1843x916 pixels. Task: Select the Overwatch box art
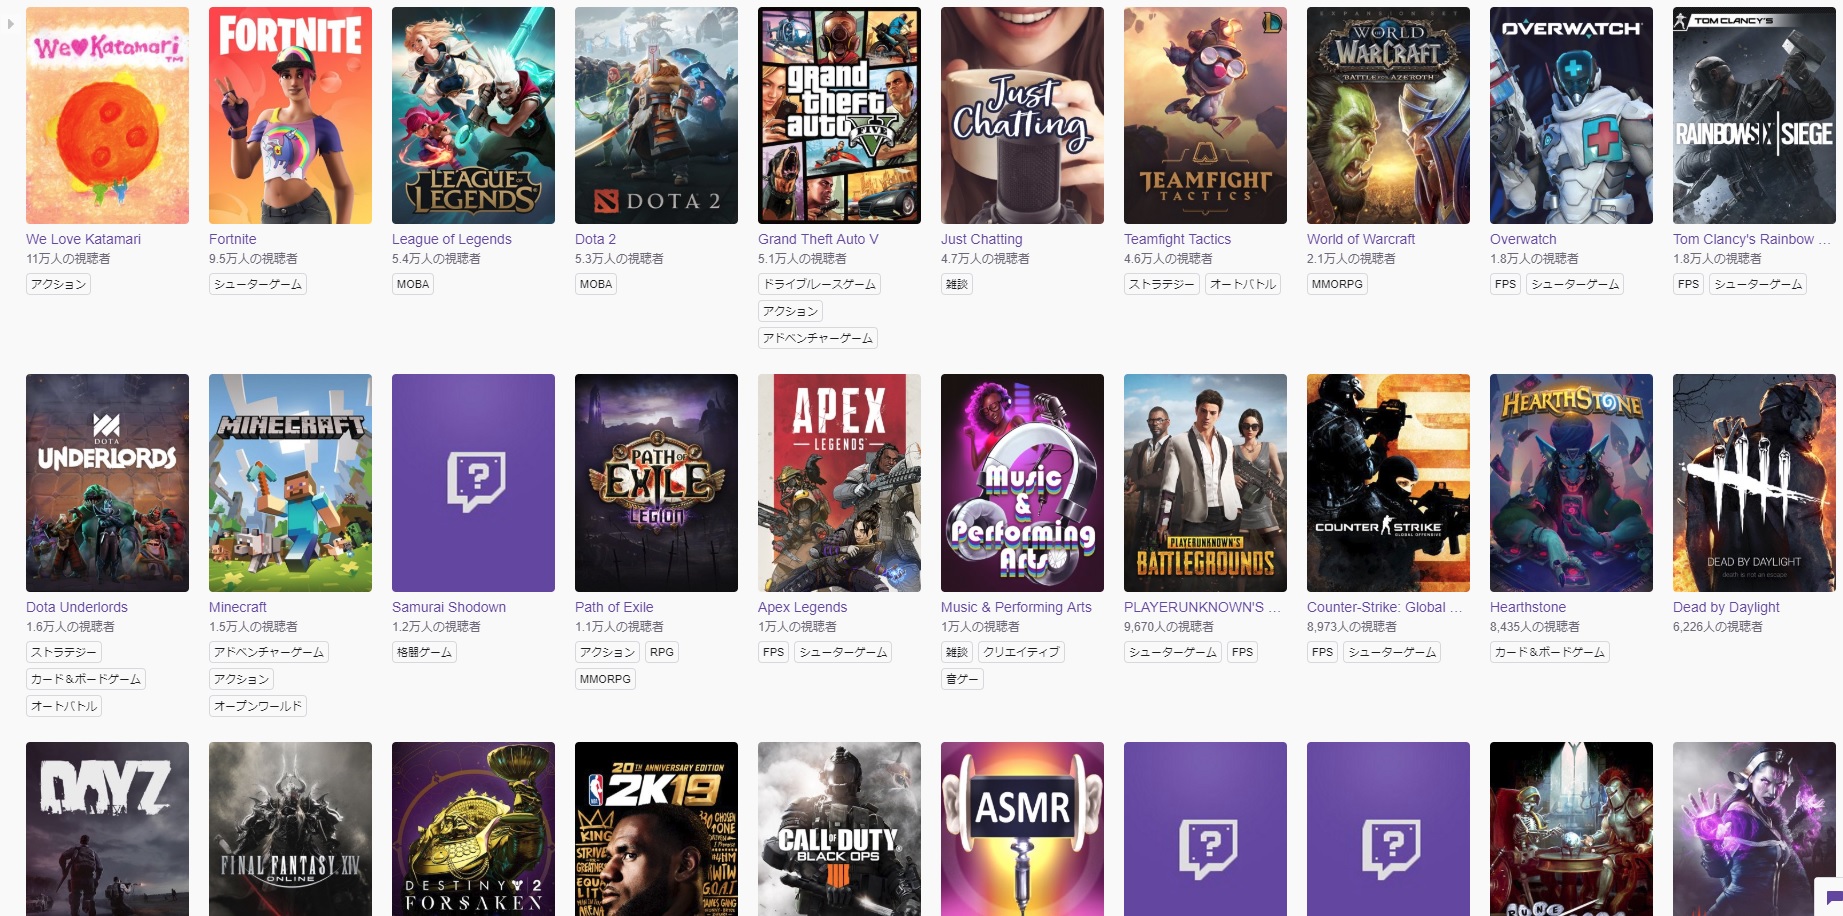pyautogui.click(x=1571, y=116)
